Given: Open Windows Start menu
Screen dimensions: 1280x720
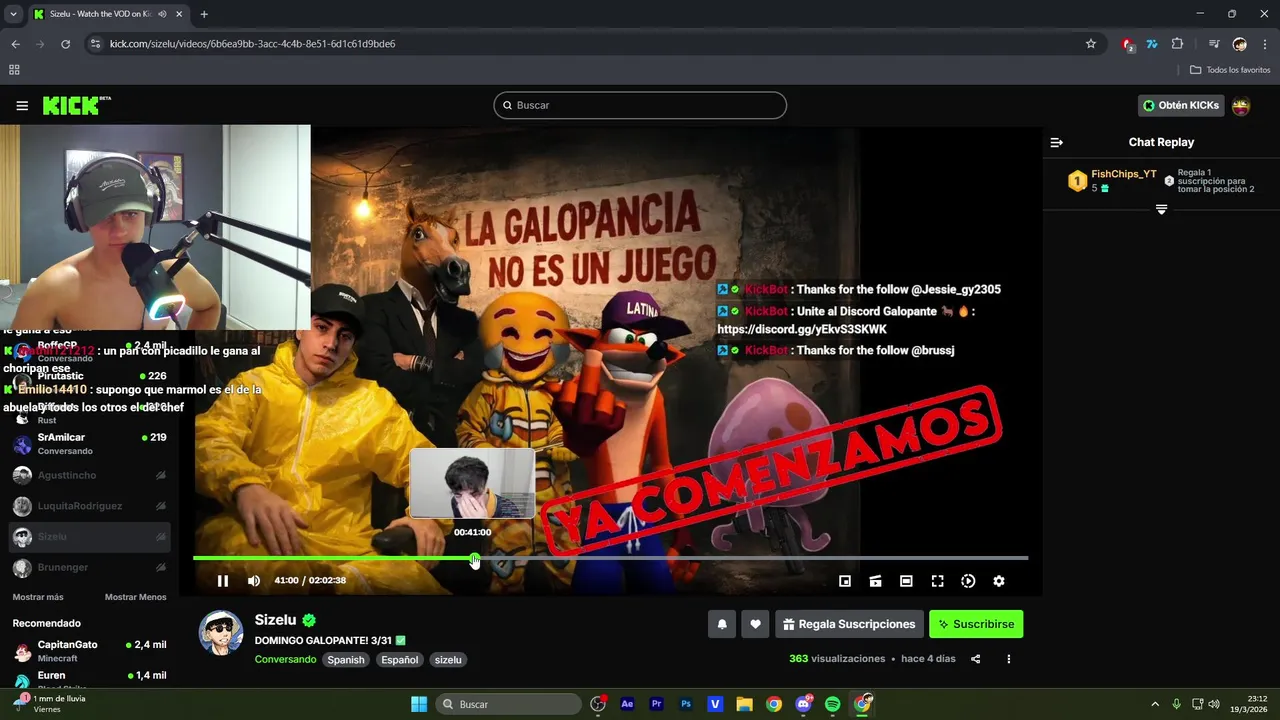Looking at the screenshot, I should pyautogui.click(x=419, y=704).
